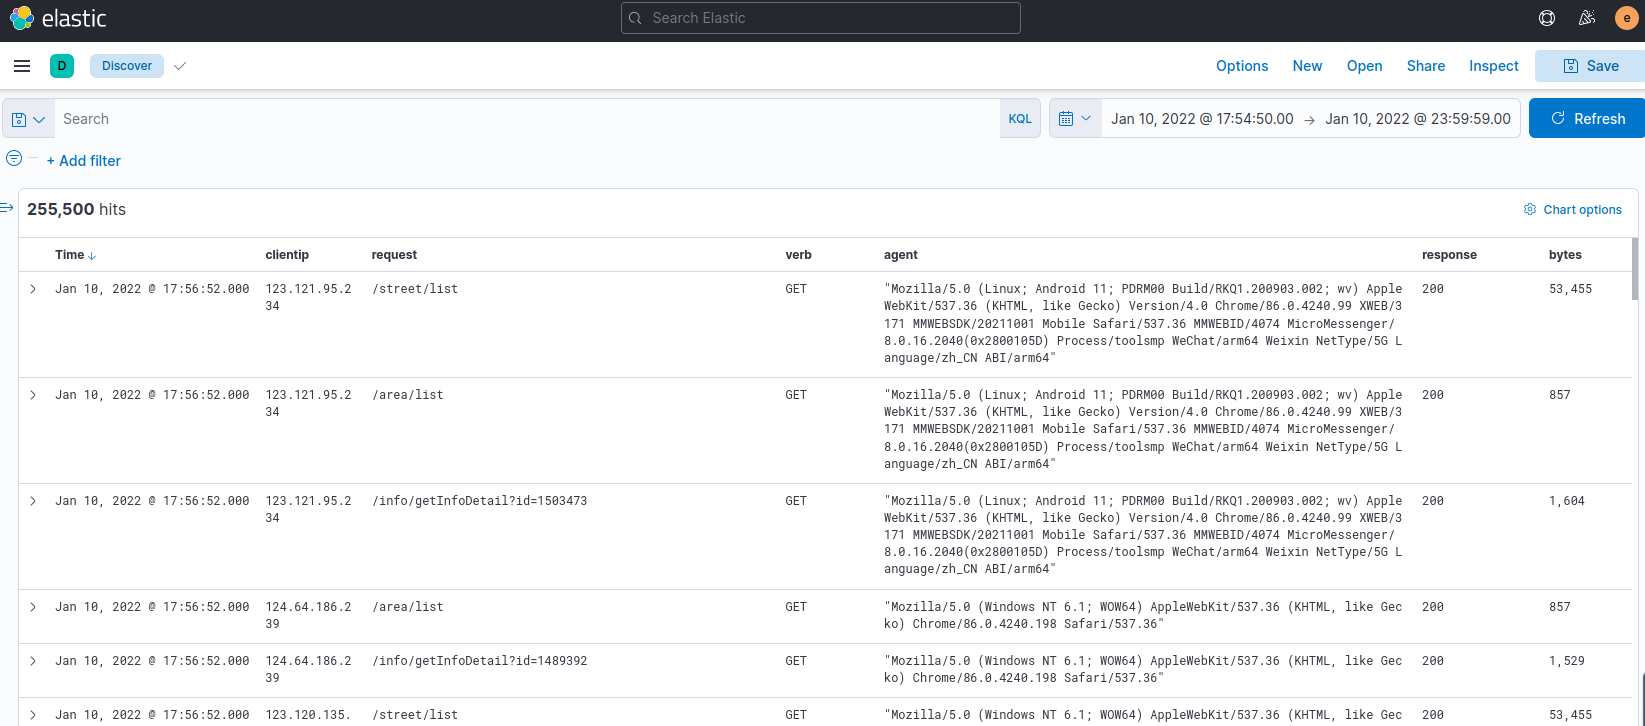Click the 255,500 hits count
The width and height of the screenshot is (1645, 726).
(x=76, y=209)
